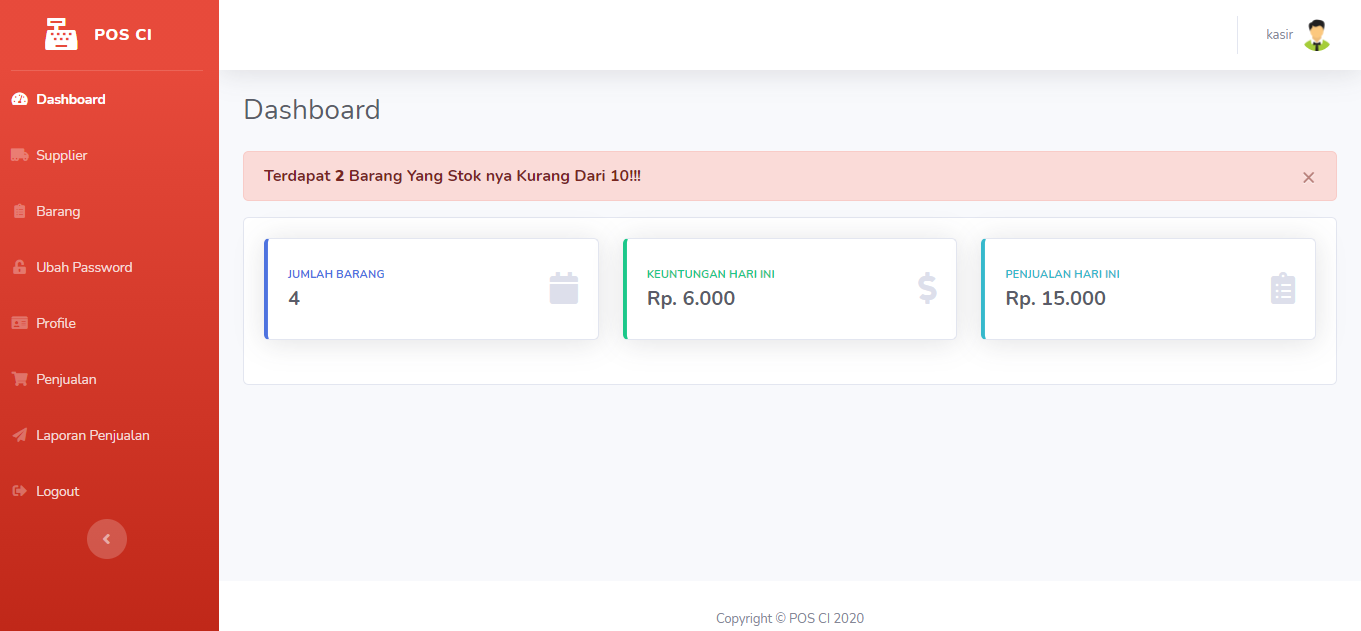Screen dimensions: 1361x631
Task: Go to the Laporan Penjualan menu
Action: pos(93,435)
